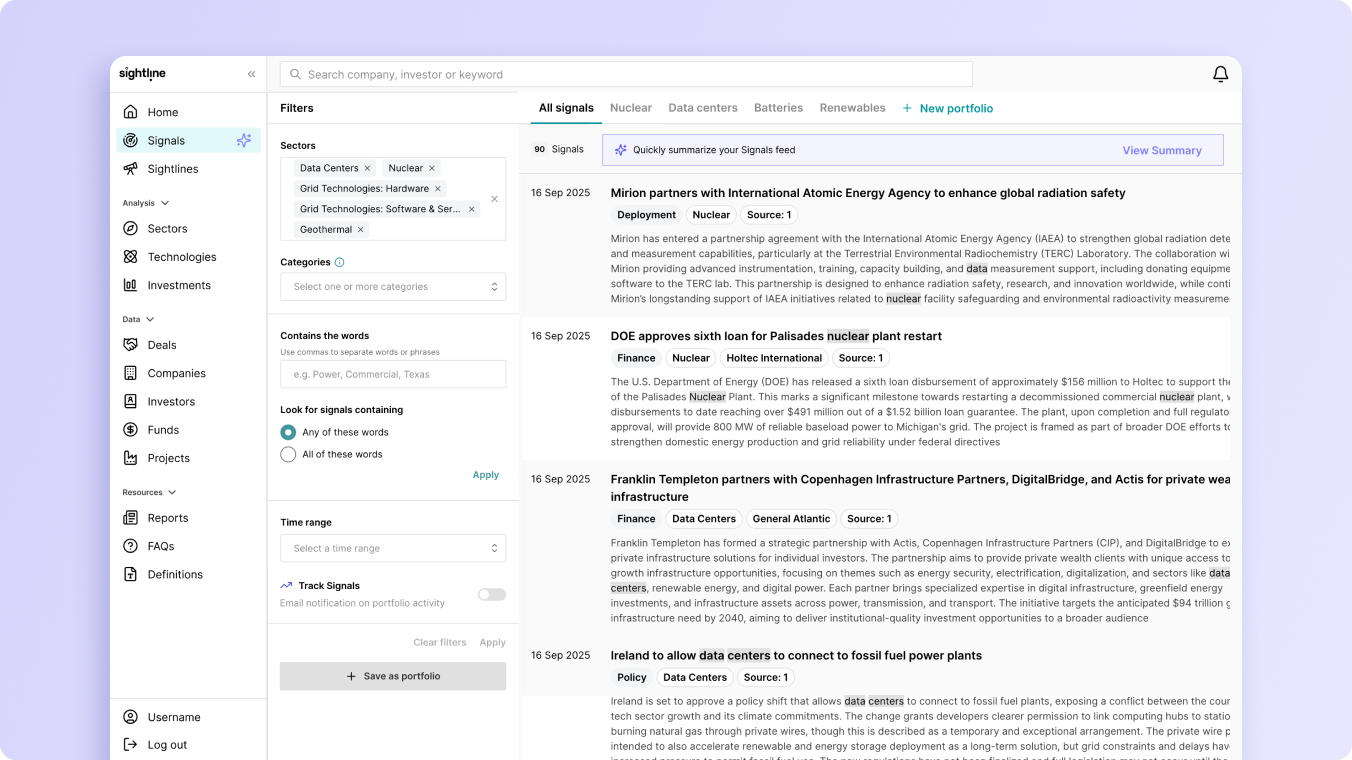1352x760 pixels.
Task: Click the Projects icon in sidebar
Action: [130, 458]
